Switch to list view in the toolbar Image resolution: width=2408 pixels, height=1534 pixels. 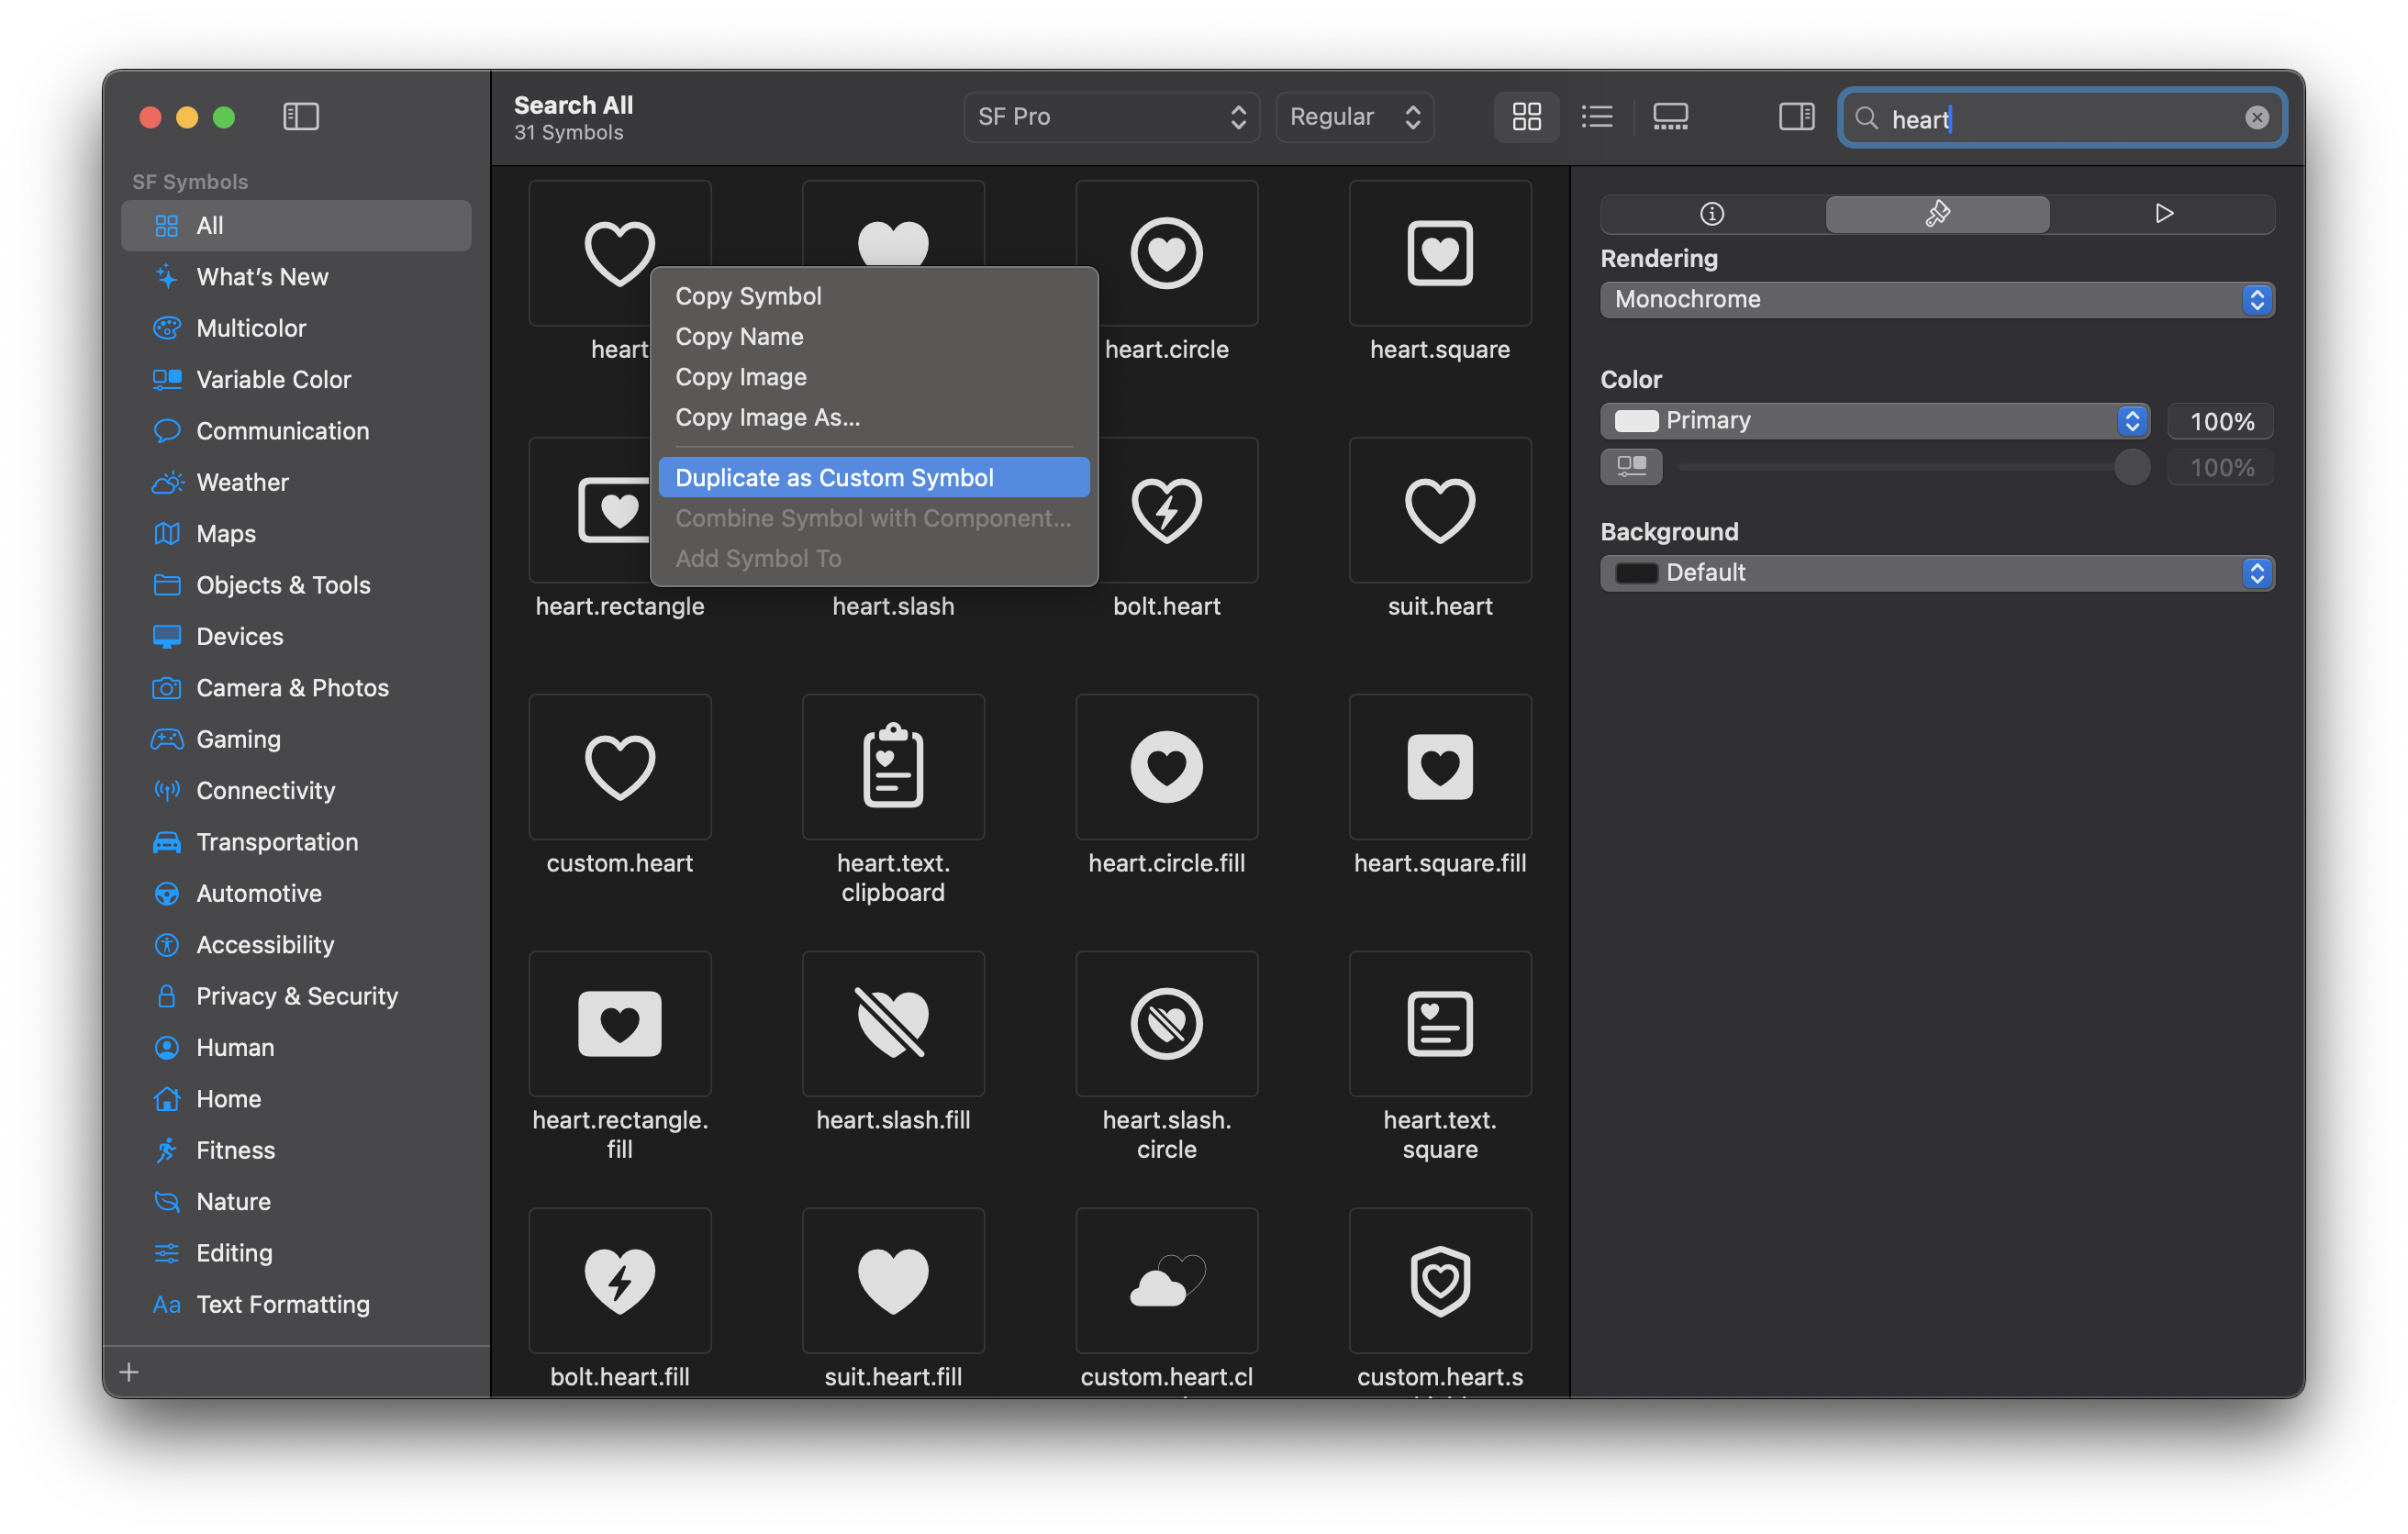1596,117
